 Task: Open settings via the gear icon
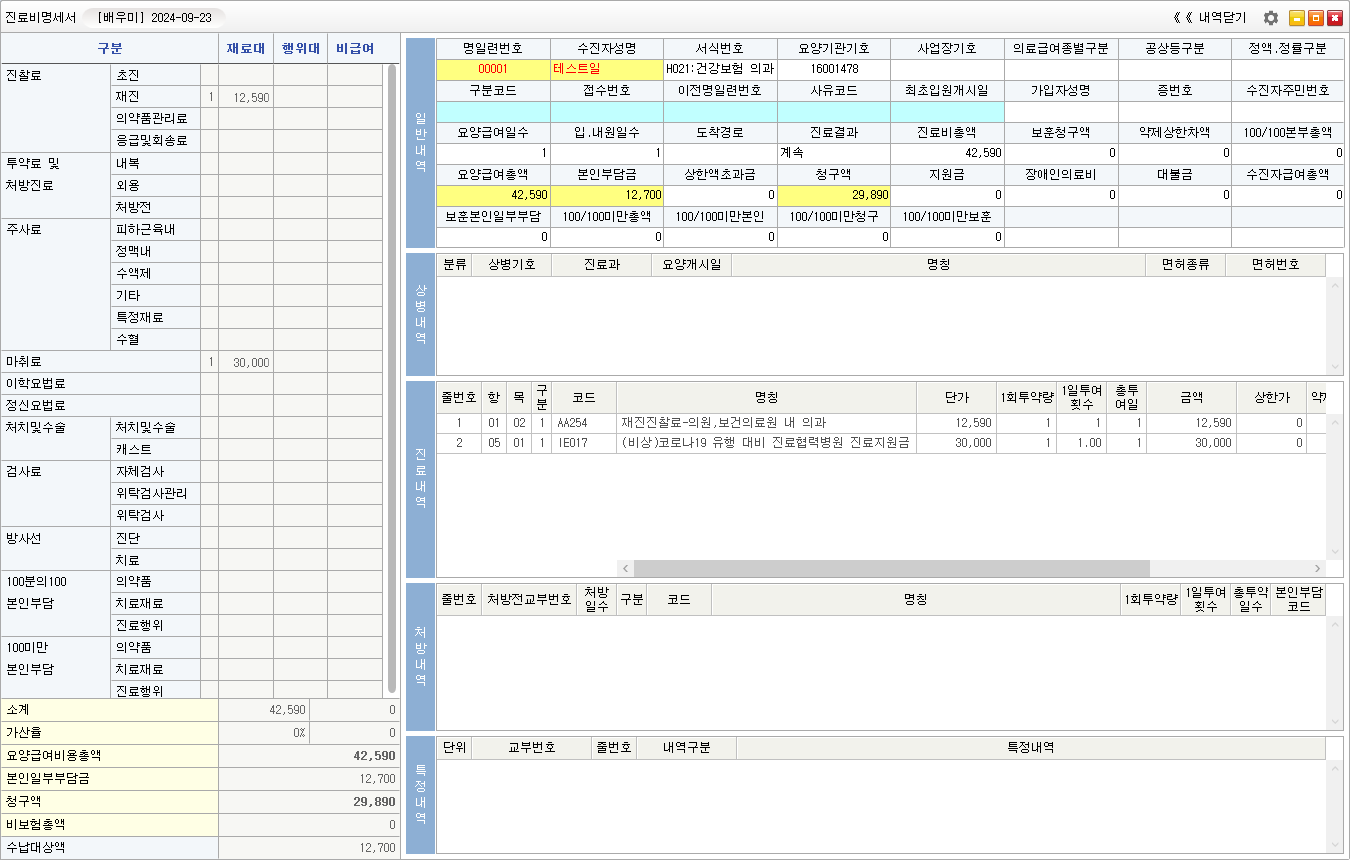click(1271, 18)
